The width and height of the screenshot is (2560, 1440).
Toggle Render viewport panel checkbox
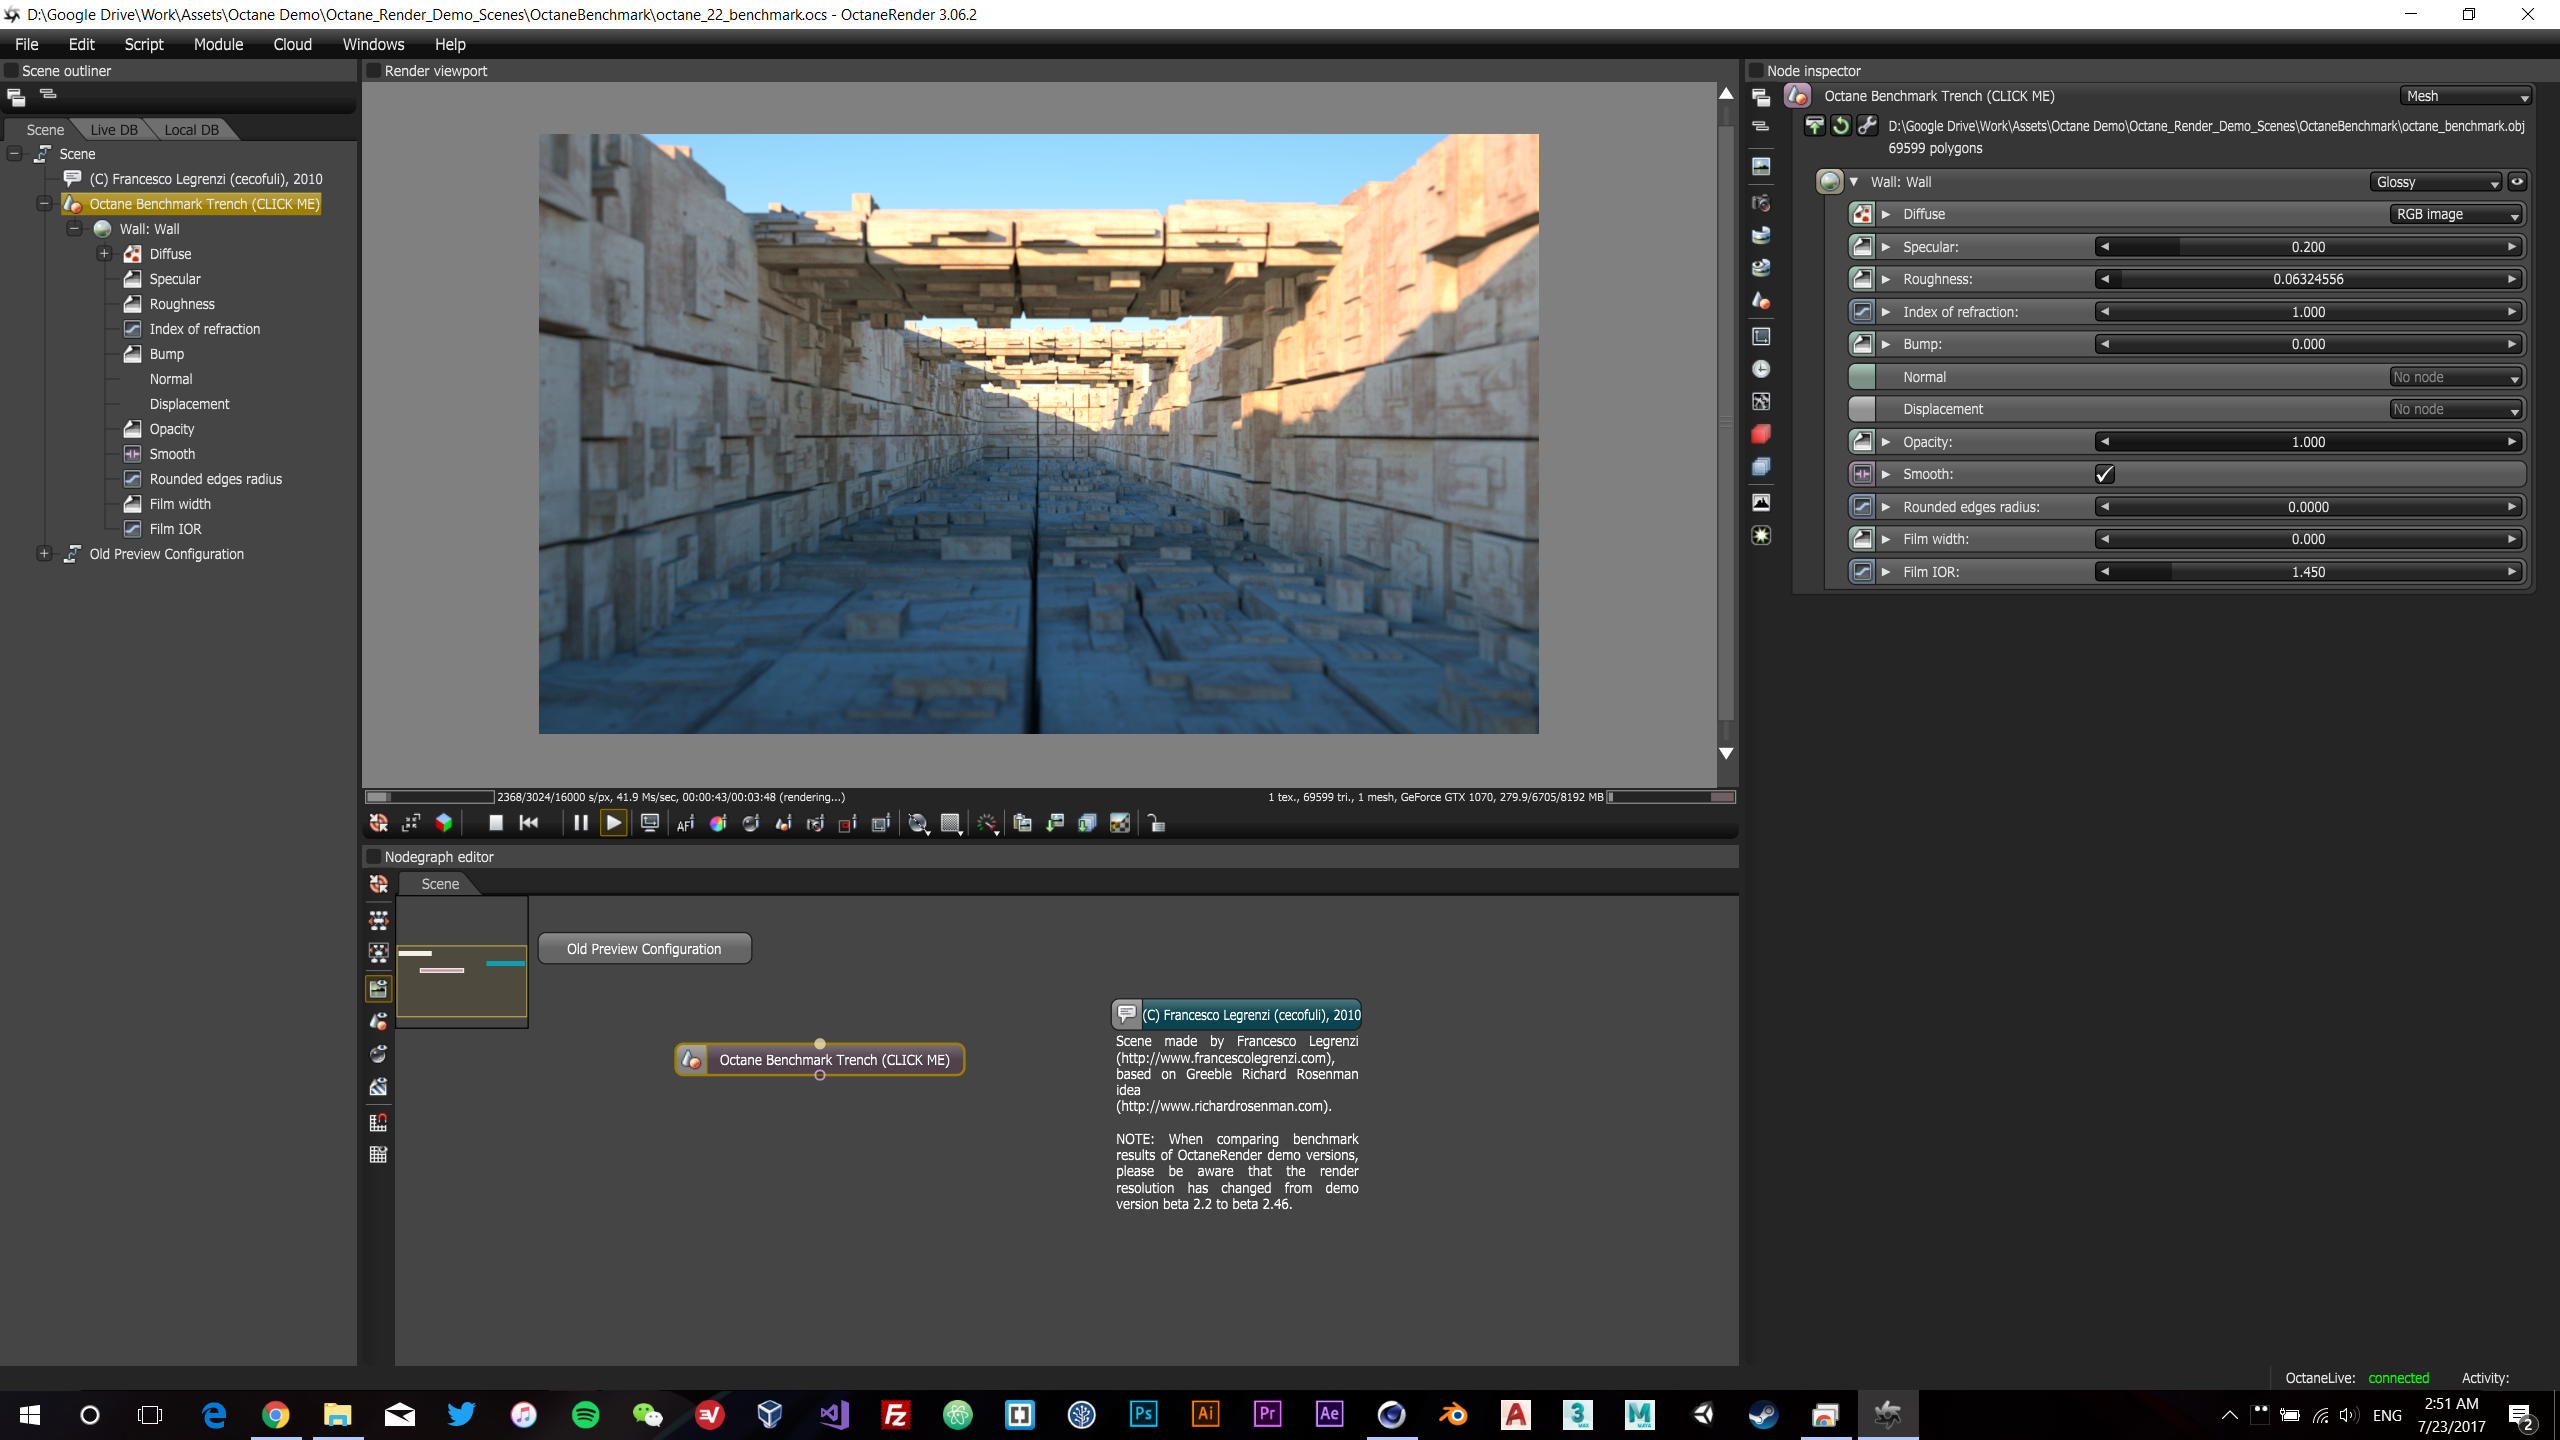point(374,71)
